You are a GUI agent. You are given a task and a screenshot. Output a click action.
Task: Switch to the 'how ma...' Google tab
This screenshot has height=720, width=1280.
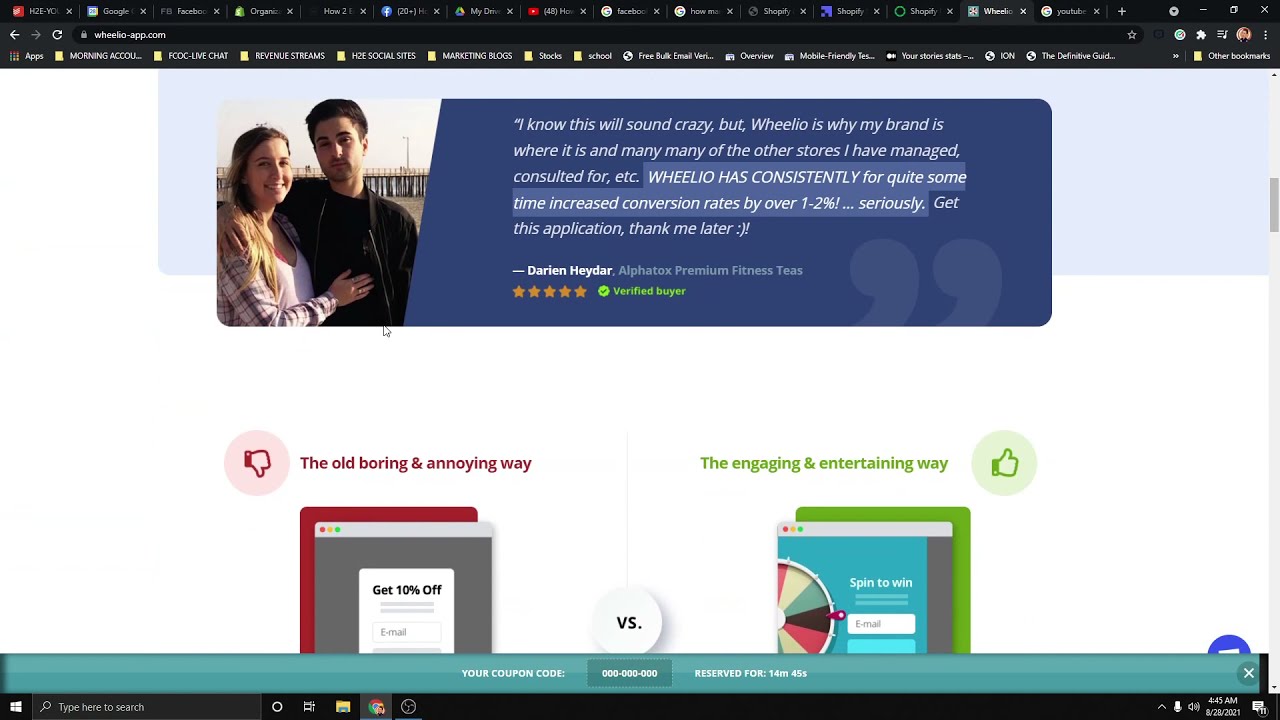click(x=703, y=11)
